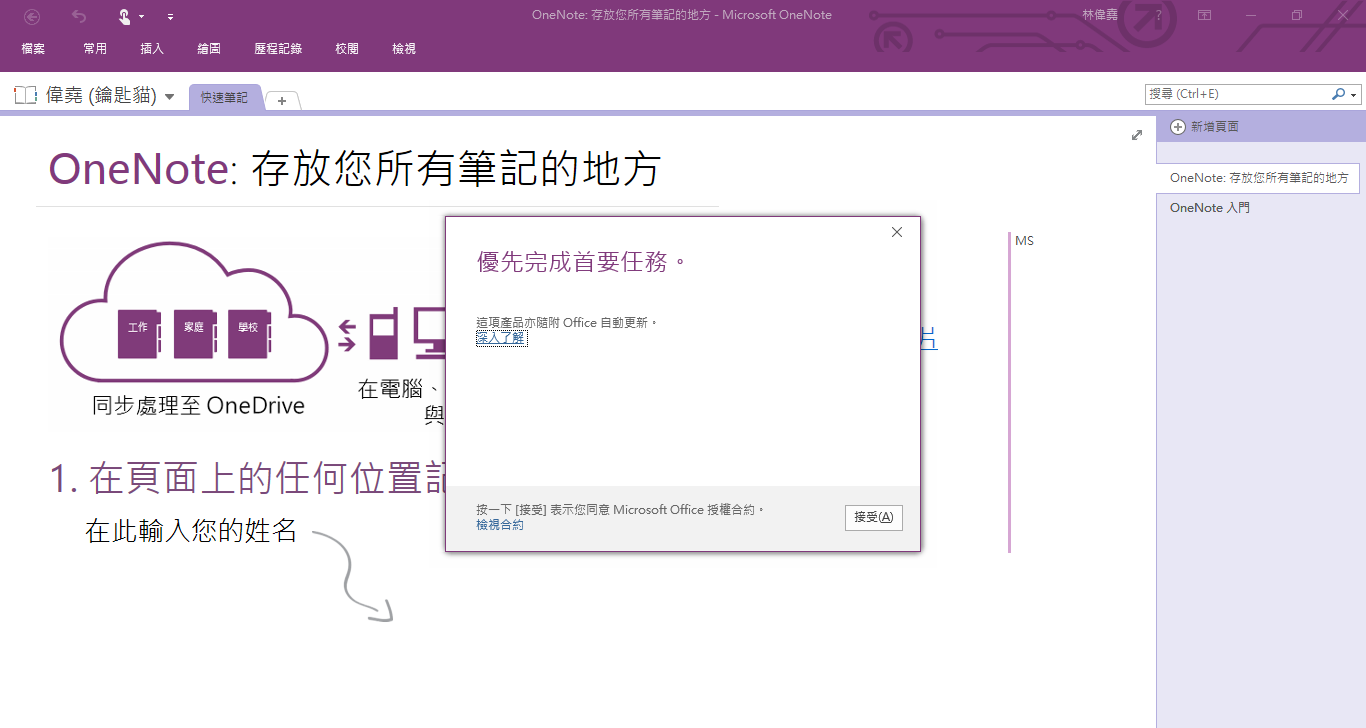This screenshot has width=1366, height=728.
Task: Select the OneNote 入門 page
Action: [x=1209, y=208]
